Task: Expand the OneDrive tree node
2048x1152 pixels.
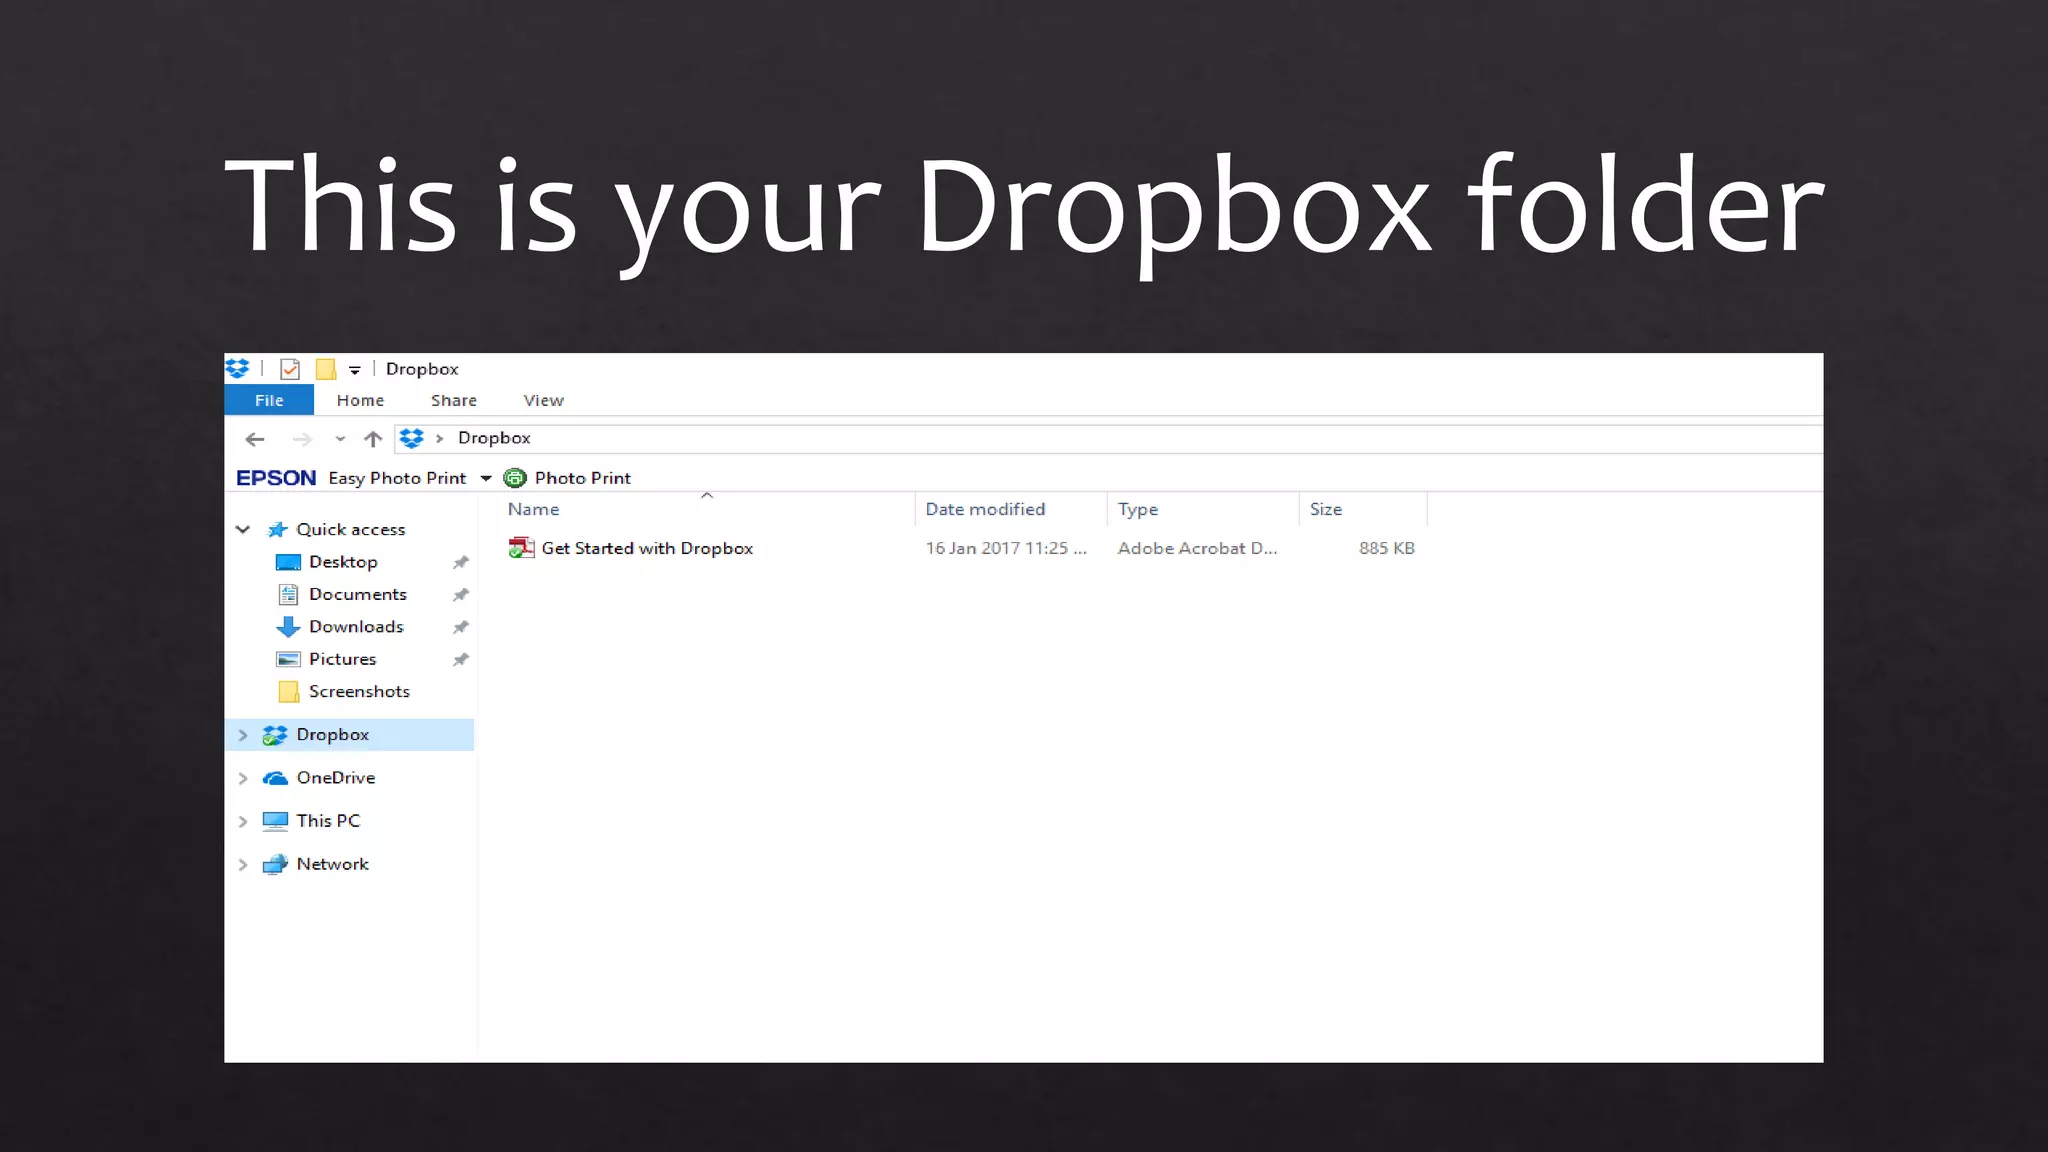Action: [243, 778]
